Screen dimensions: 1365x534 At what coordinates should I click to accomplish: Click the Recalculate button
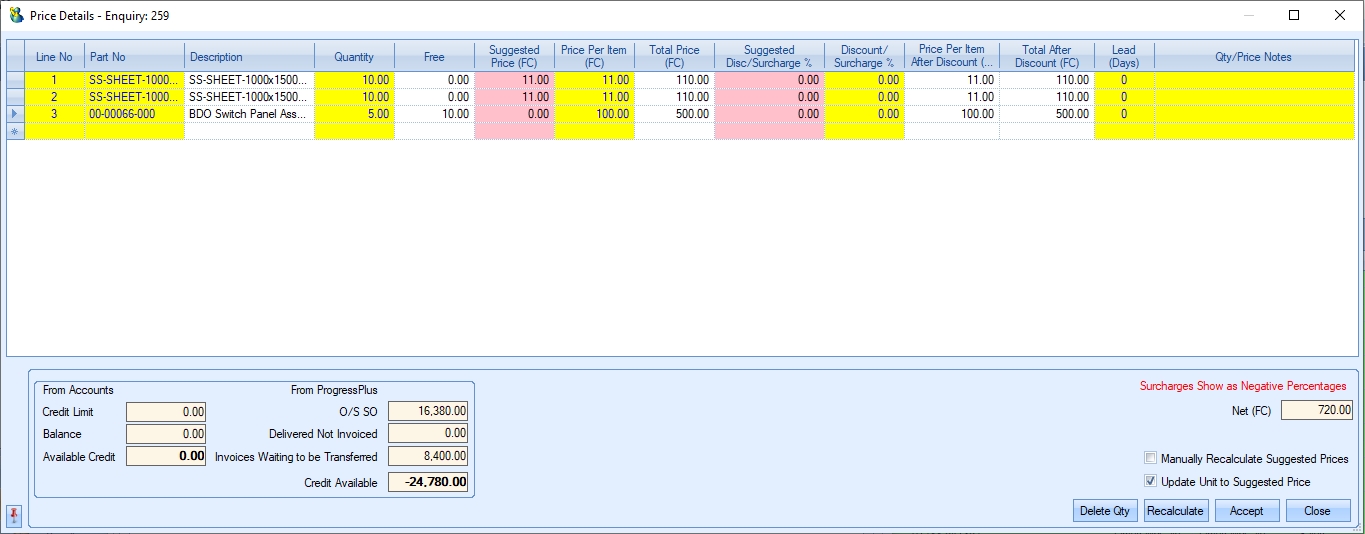[x=1176, y=511]
